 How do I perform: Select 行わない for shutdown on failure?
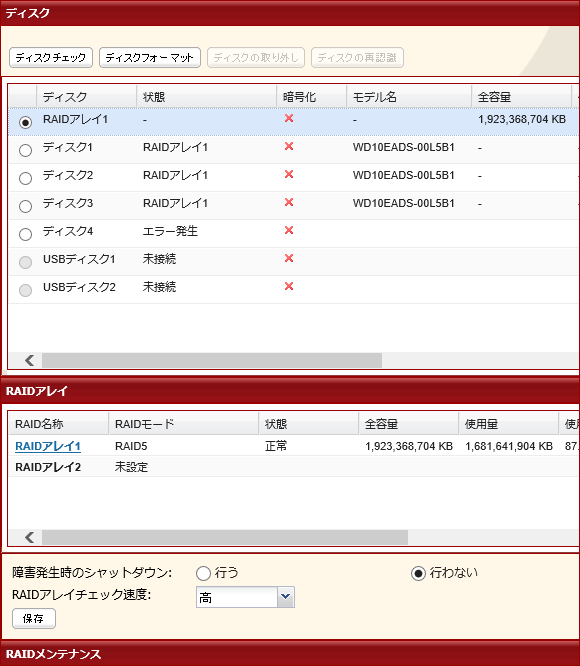click(418, 573)
